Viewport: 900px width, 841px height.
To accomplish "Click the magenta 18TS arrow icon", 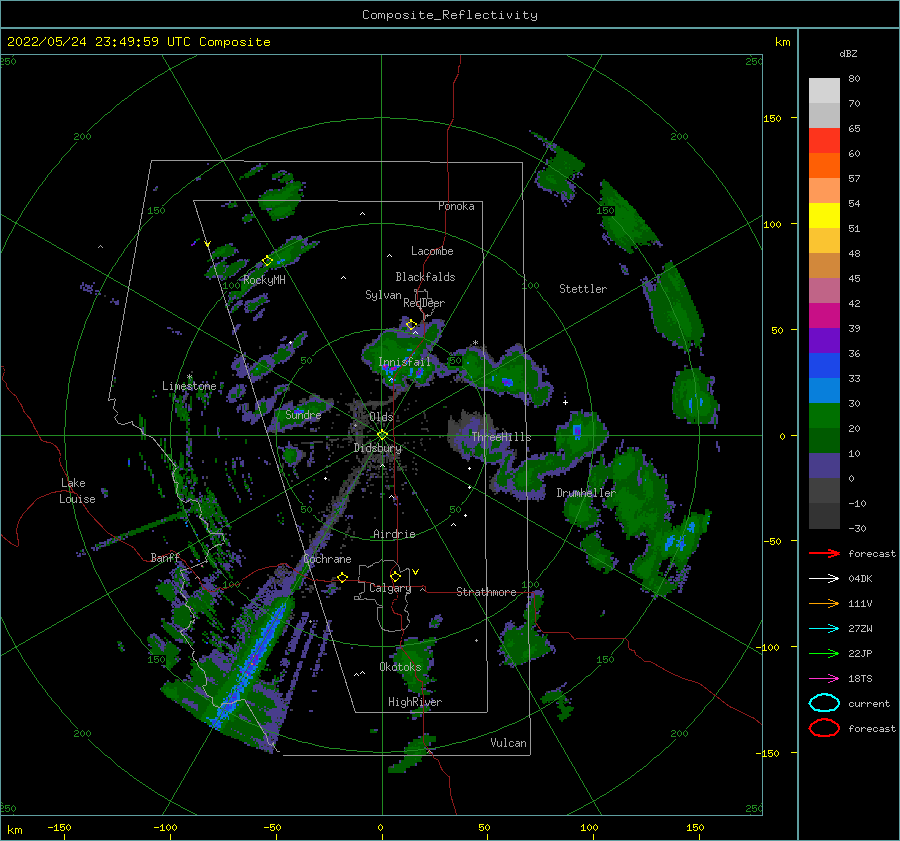I will [x=824, y=679].
